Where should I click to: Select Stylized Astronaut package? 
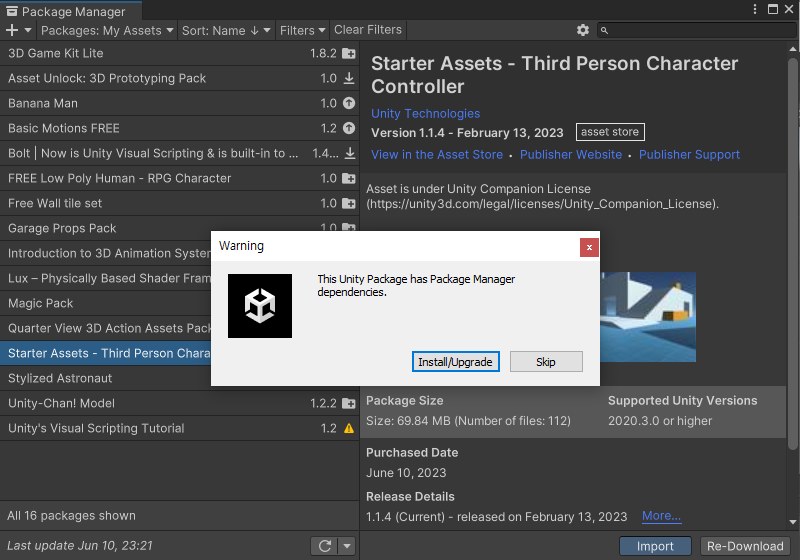coord(106,378)
